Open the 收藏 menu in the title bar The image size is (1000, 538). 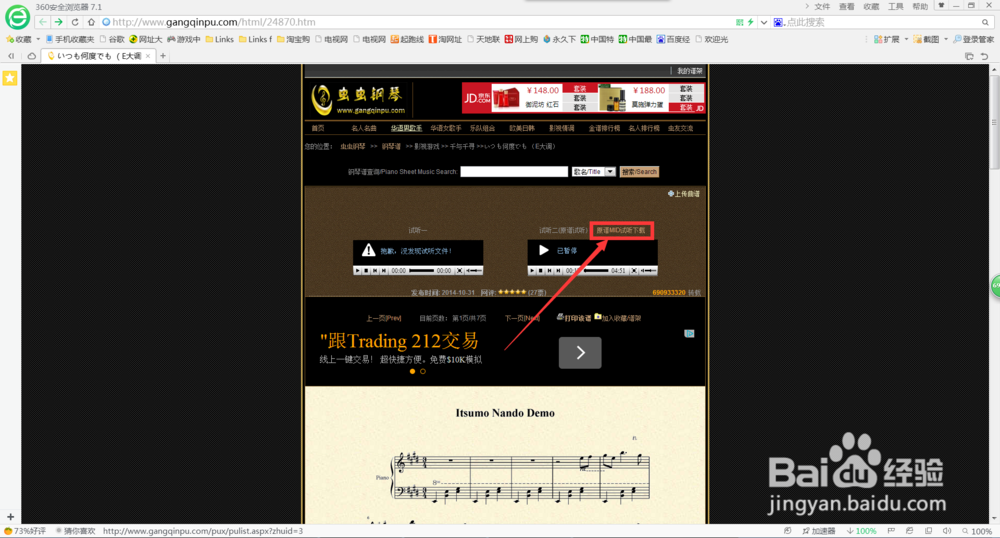pos(871,6)
